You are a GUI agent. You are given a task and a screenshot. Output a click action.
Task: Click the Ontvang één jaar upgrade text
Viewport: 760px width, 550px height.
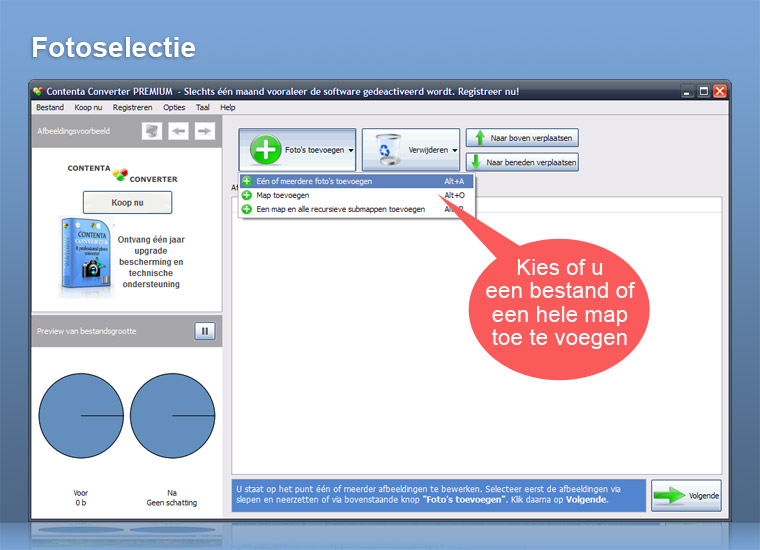[151, 262]
